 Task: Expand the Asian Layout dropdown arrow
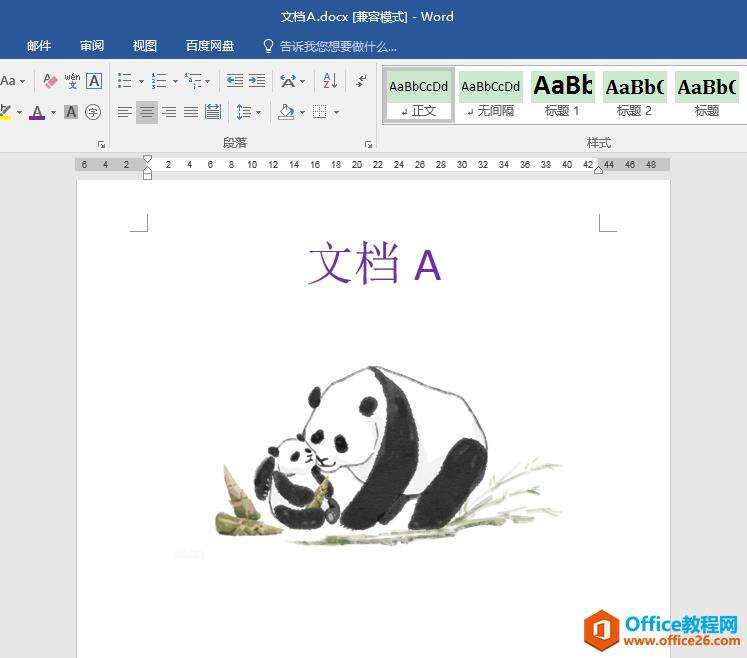(x=303, y=81)
